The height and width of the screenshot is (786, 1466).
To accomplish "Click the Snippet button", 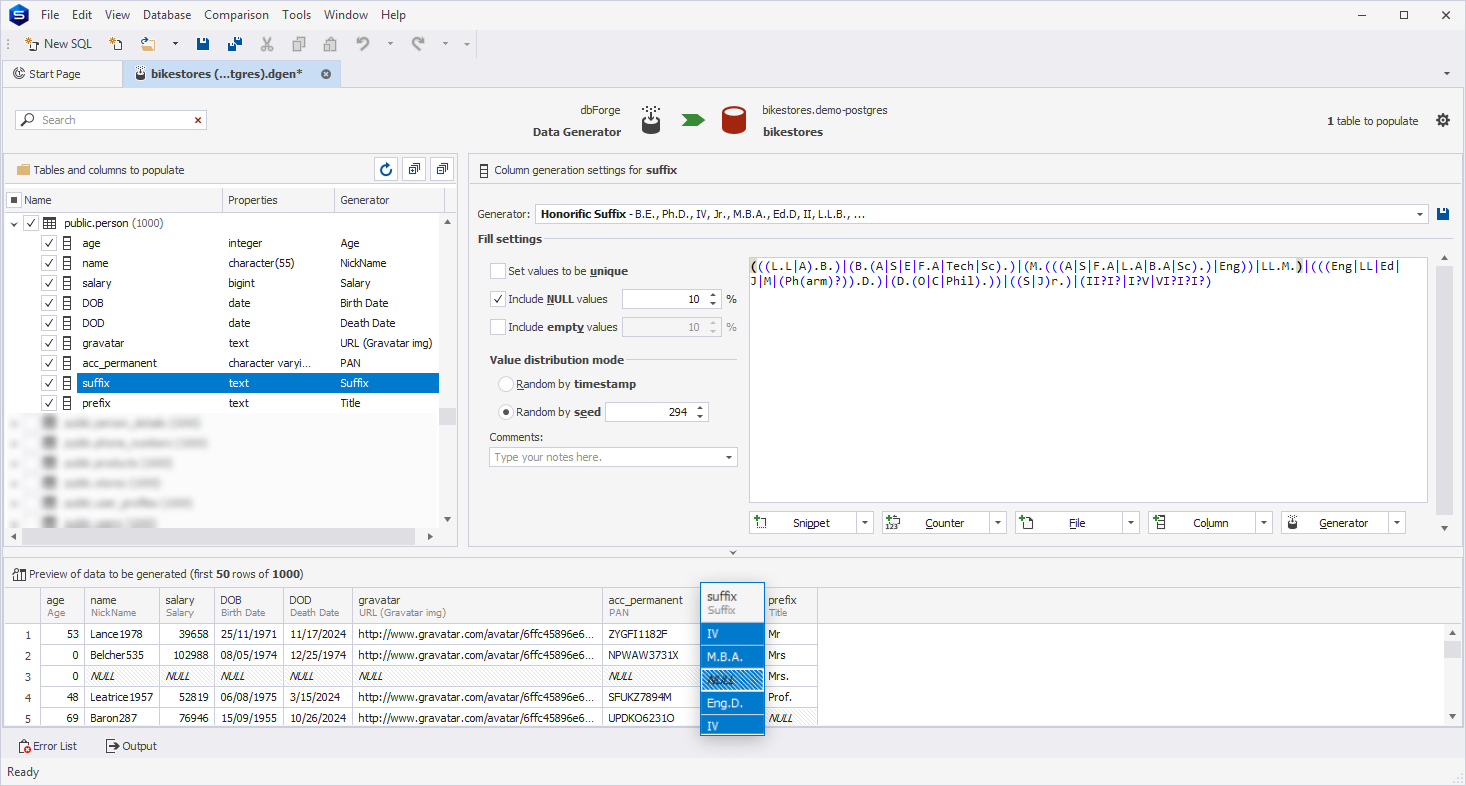I will pyautogui.click(x=802, y=523).
